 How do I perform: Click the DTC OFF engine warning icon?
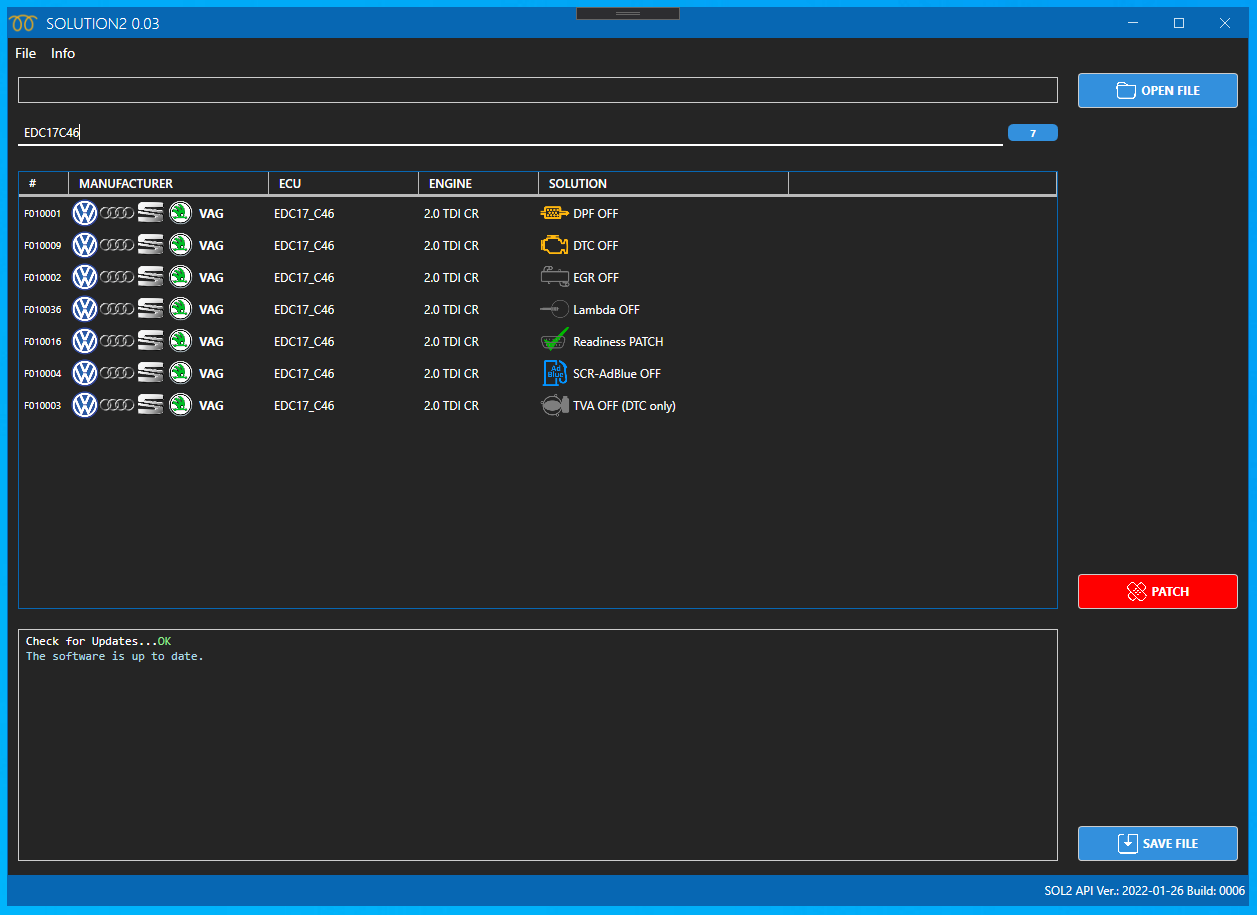[x=554, y=245]
